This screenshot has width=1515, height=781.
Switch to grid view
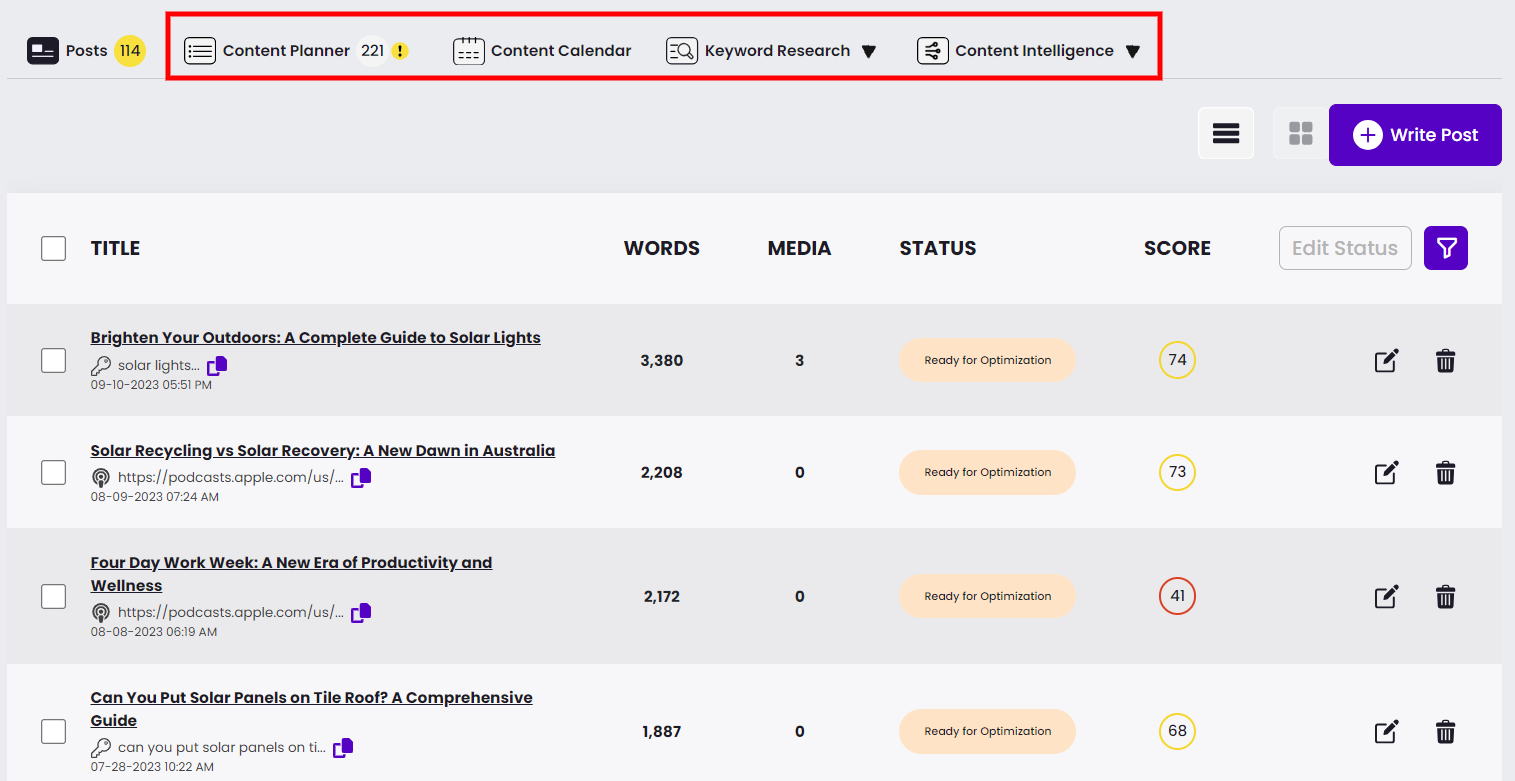[x=1300, y=133]
